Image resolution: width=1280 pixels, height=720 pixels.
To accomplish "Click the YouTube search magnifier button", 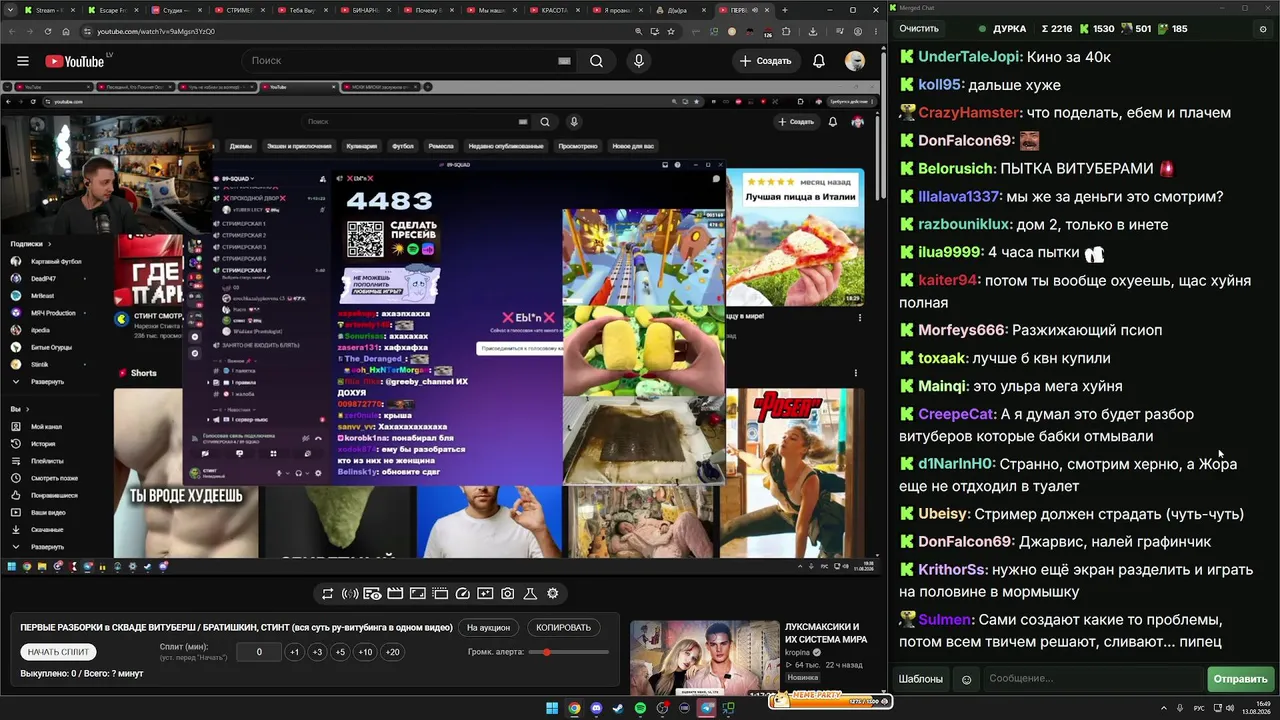I will tap(596, 61).
